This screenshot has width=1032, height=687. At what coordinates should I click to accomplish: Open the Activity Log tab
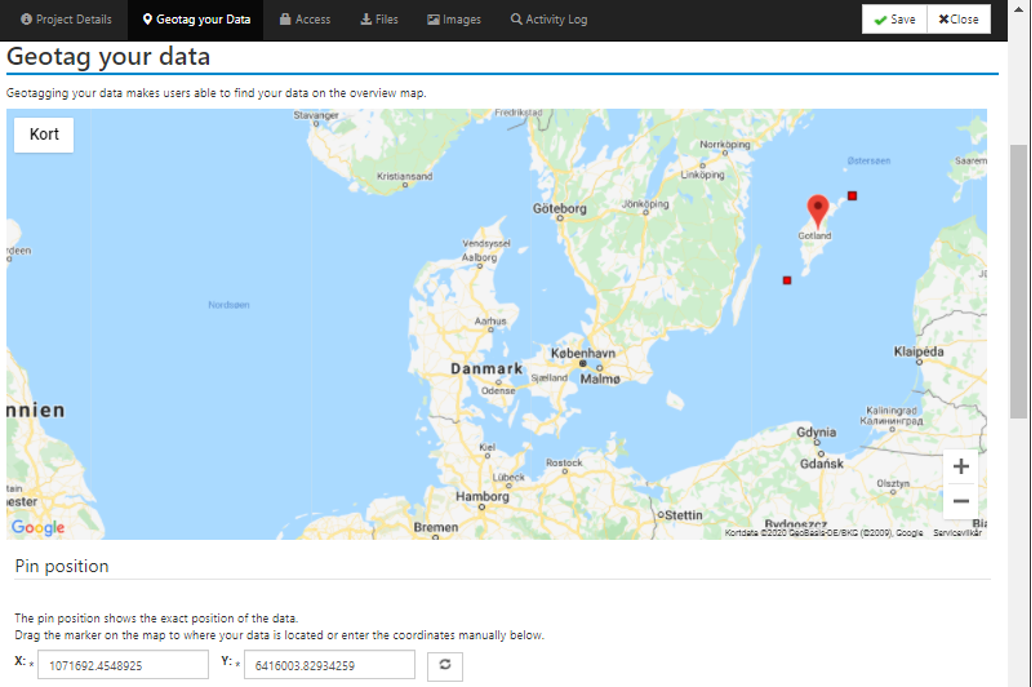click(549, 20)
